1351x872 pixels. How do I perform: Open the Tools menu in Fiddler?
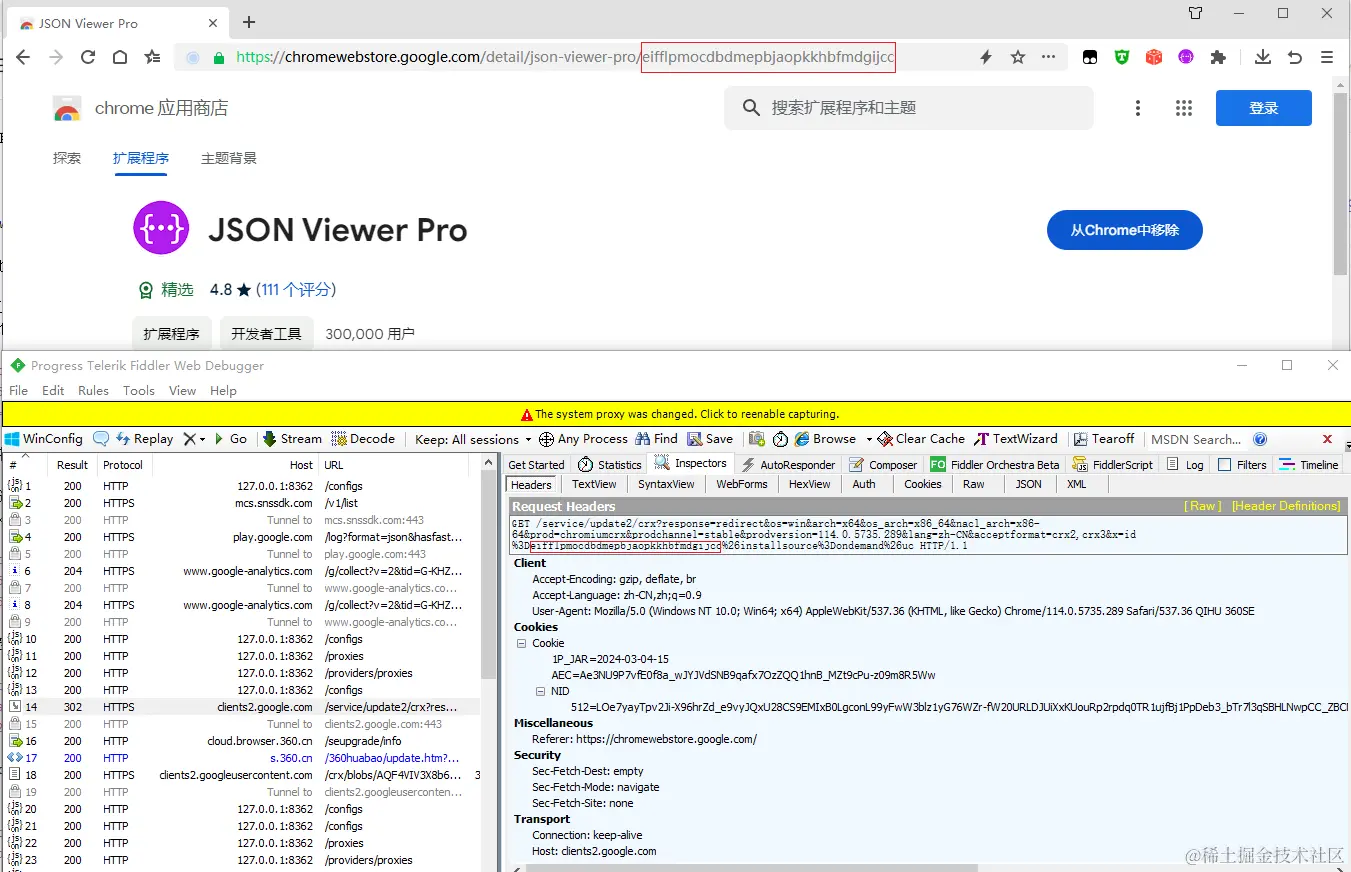click(x=139, y=391)
